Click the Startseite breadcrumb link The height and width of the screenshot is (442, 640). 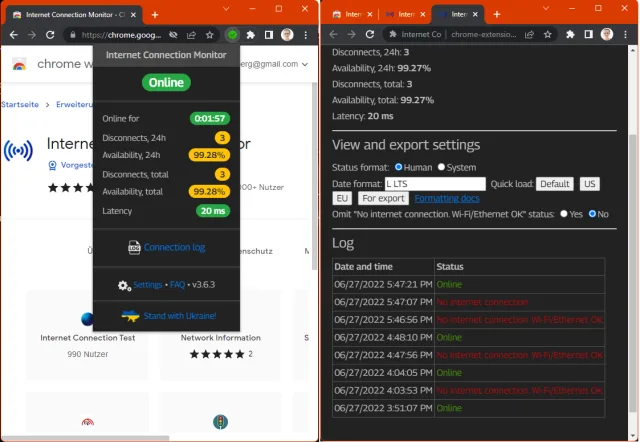coord(20,104)
